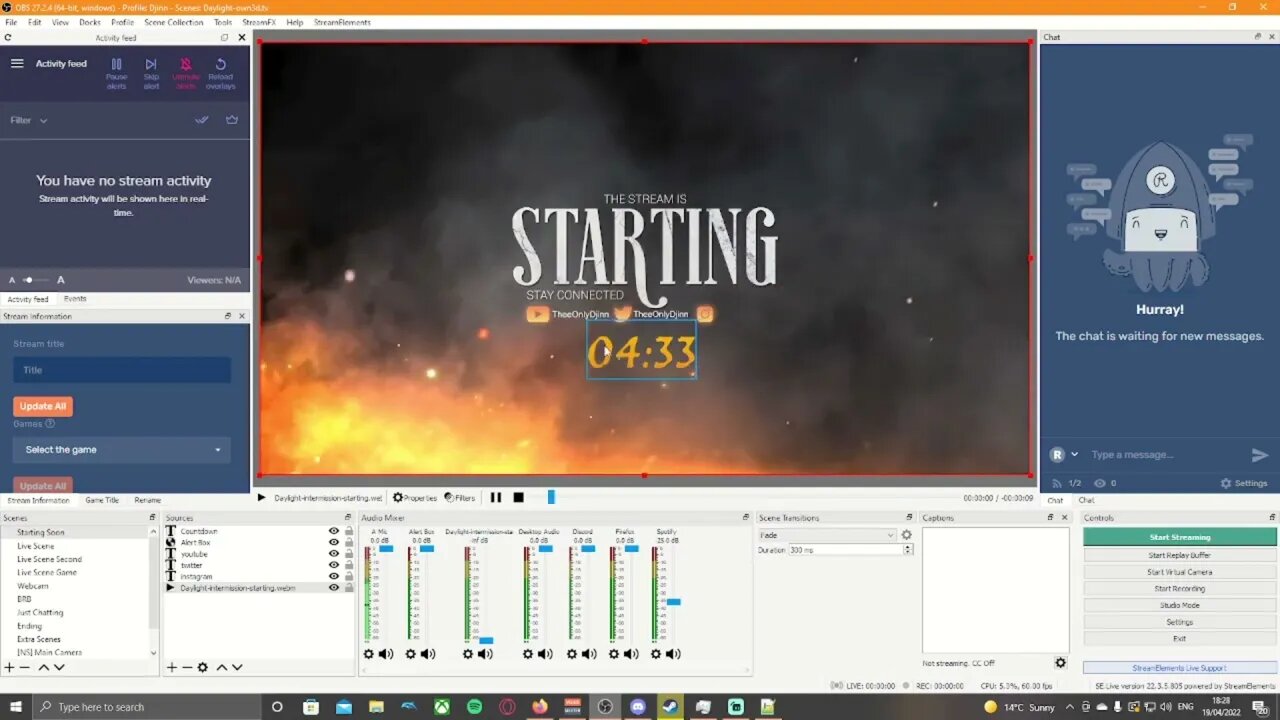
Task: Remove the selected source with minus icon
Action: click(x=186, y=667)
